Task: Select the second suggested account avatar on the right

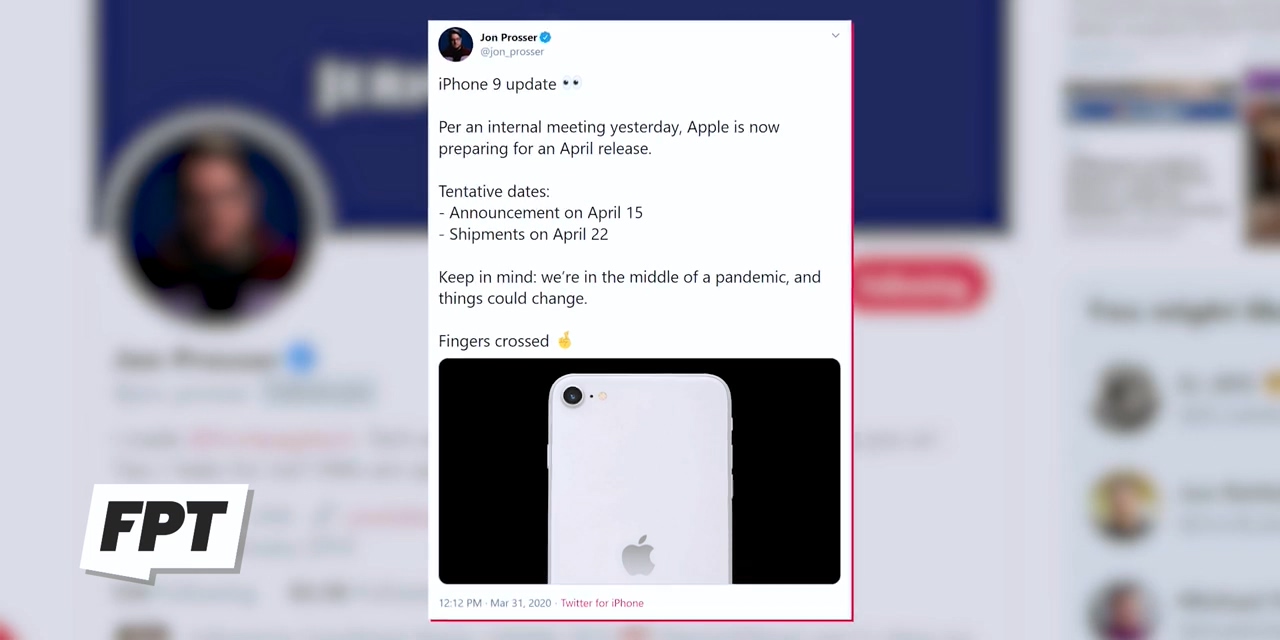Action: pos(1126,506)
